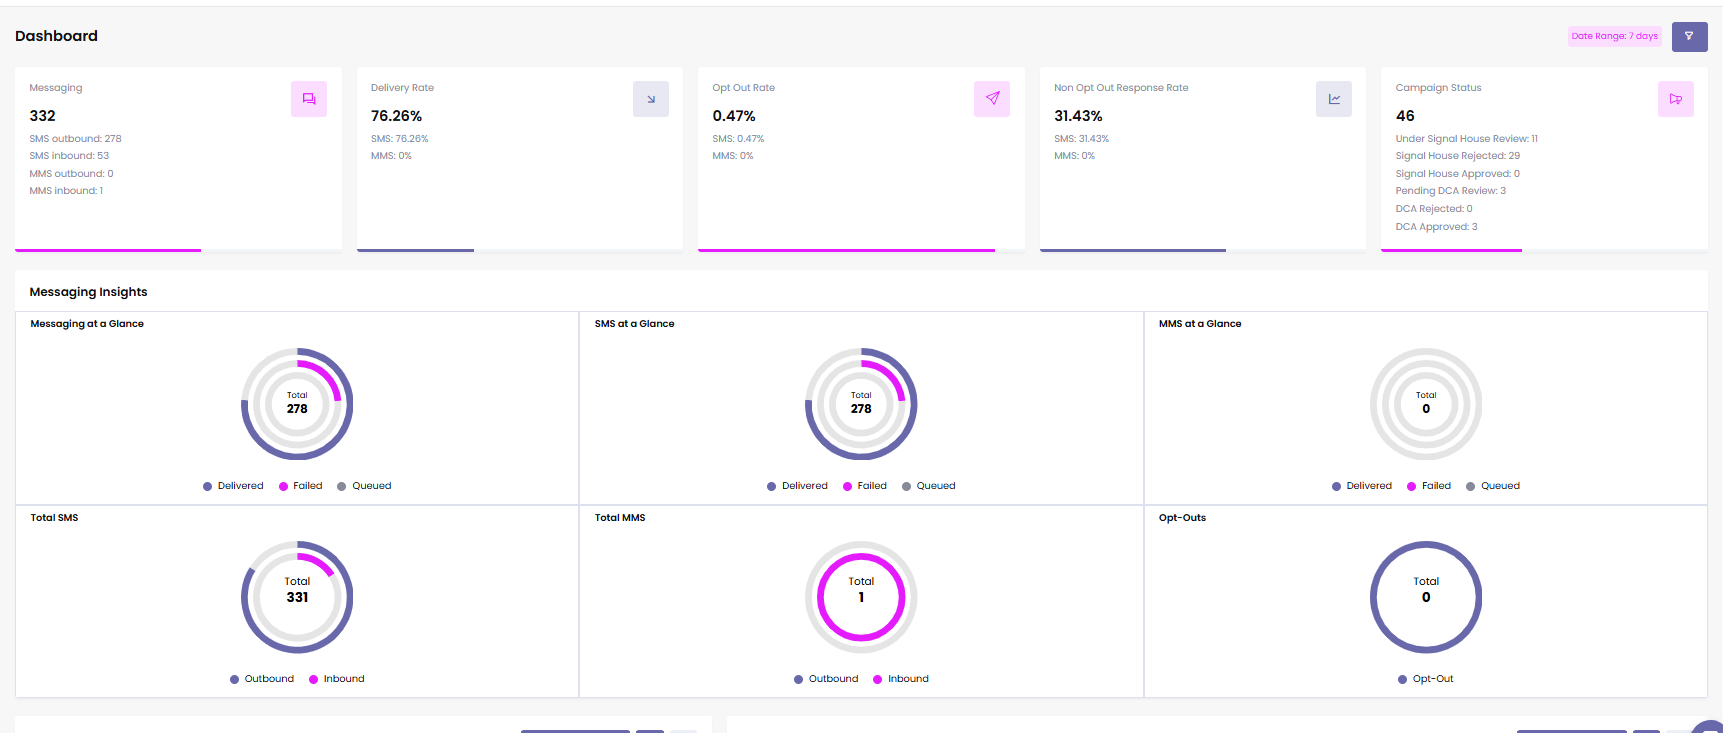The height and width of the screenshot is (733, 1723).
Task: Click the Outbound legend dot under Total MMS
Action: click(x=798, y=679)
